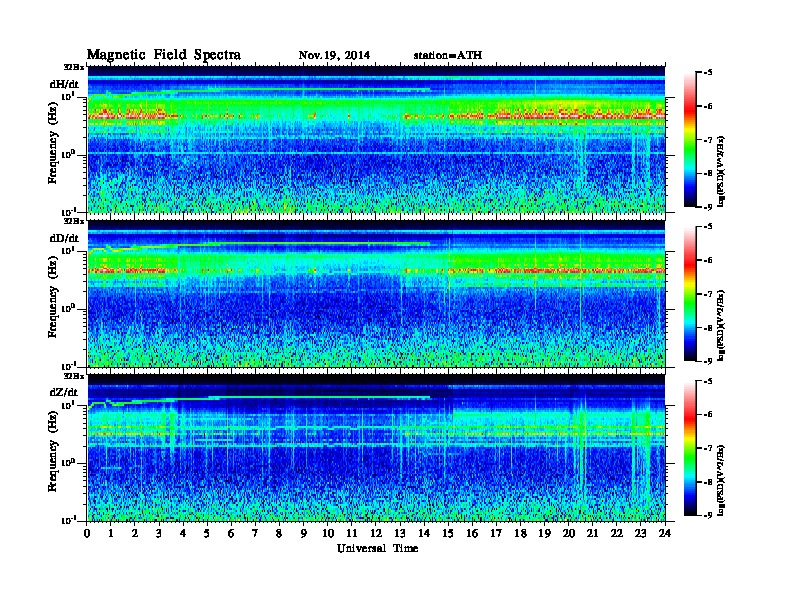Click the dD/dt spectrogram plot area
Screen dimensions: 792x612
pos(376,293)
